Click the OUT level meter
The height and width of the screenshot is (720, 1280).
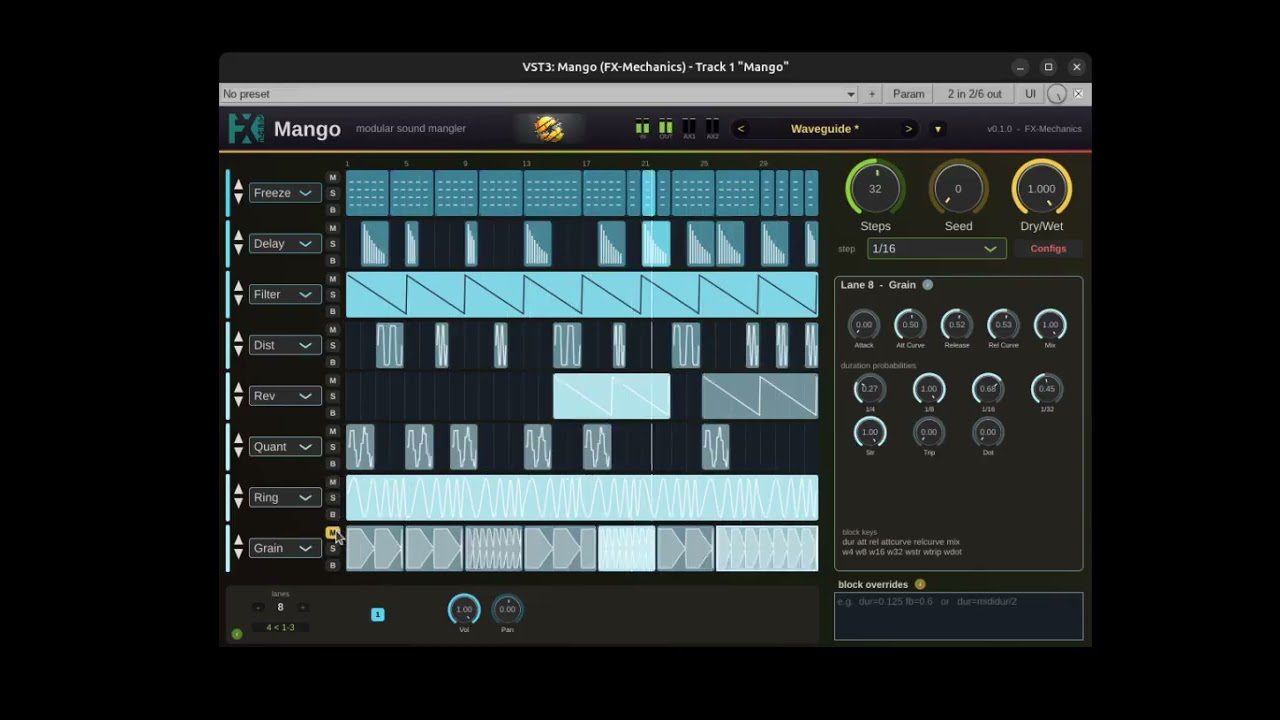tap(666, 128)
